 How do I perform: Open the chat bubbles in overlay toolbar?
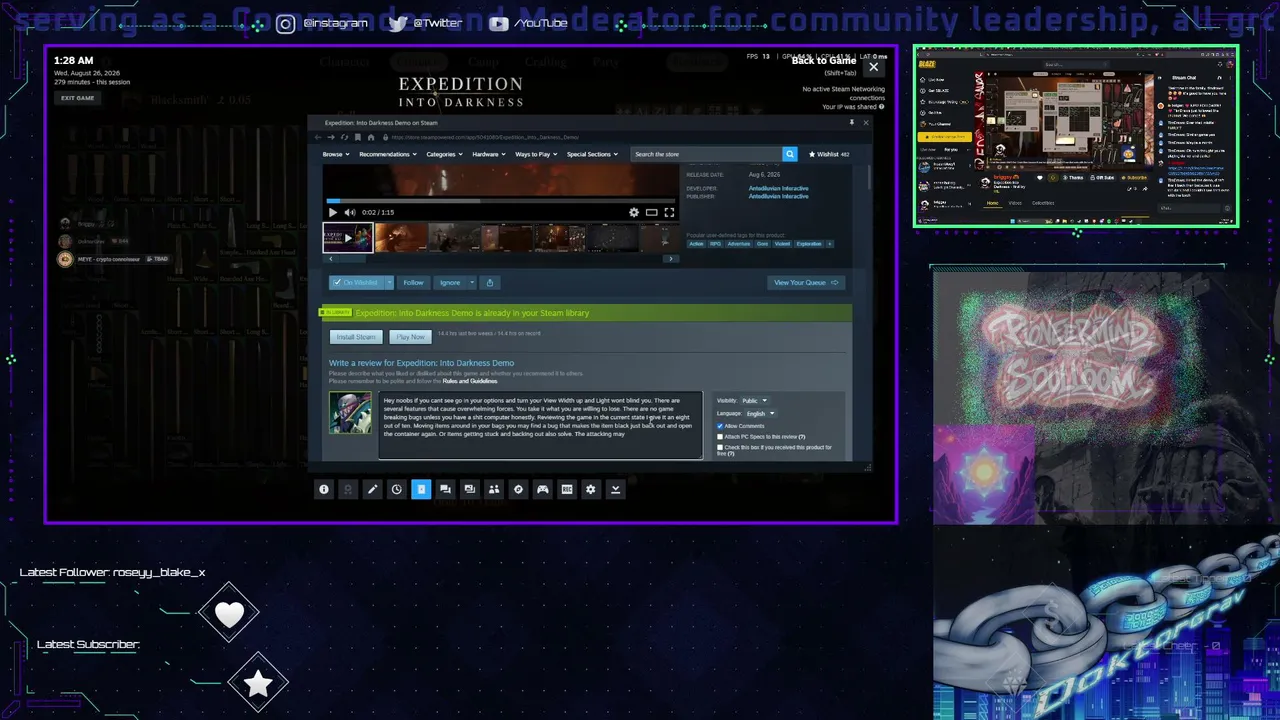pyautogui.click(x=445, y=489)
